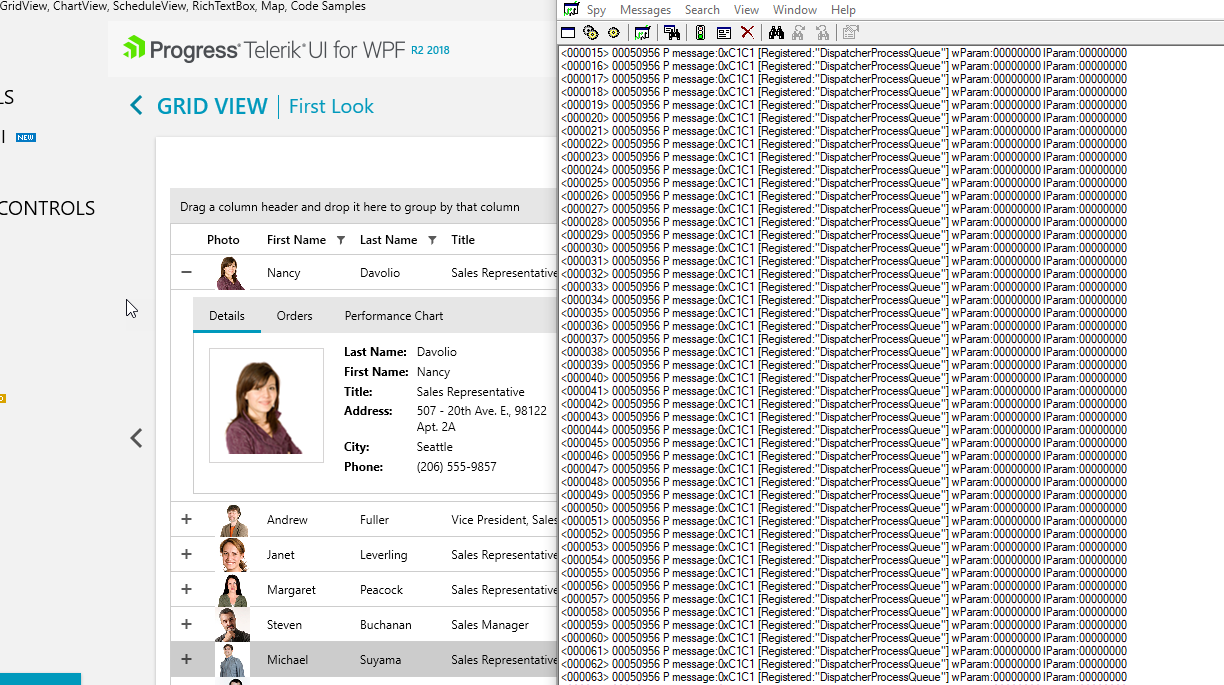Select log line <000015> in Spy++
This screenshot has height=685, width=1224.
pos(844,53)
